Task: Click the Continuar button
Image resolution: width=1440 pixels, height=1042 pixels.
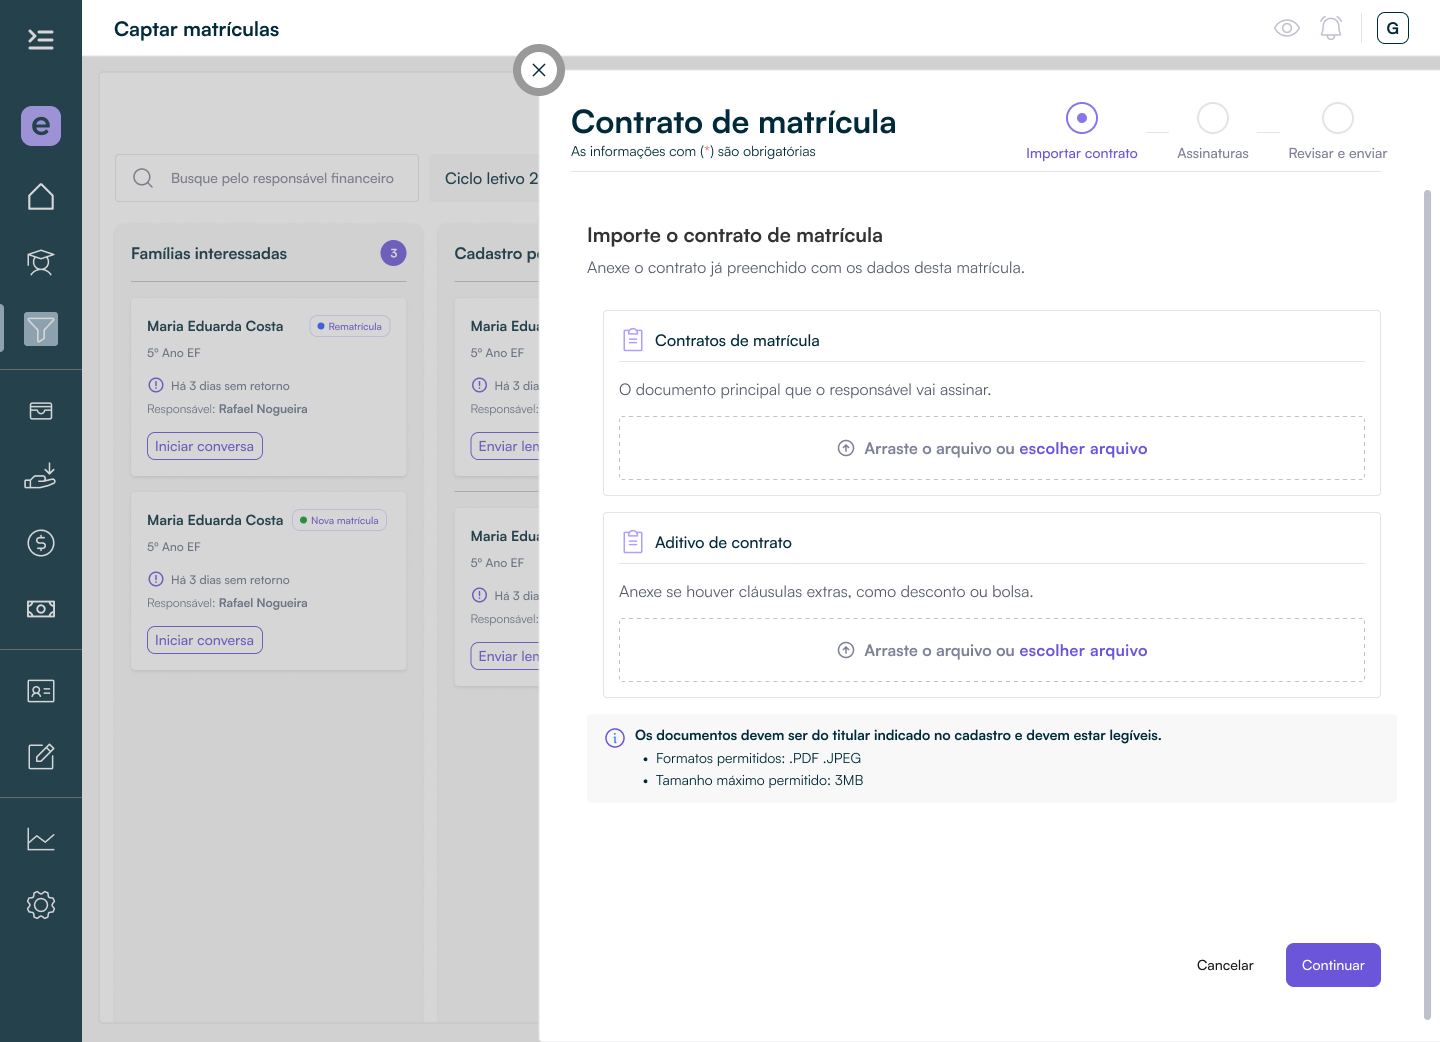Action: 1333,965
